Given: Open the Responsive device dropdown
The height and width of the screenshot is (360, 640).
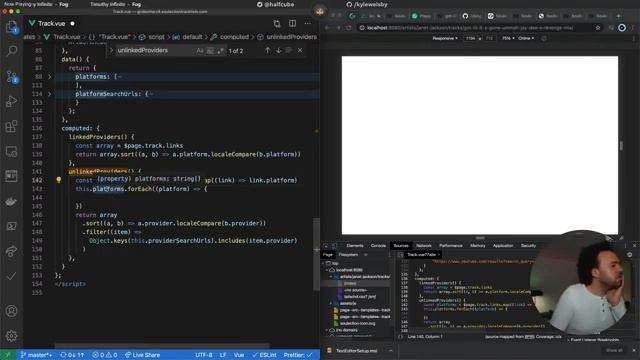Looking at the screenshot, I should (445, 38).
